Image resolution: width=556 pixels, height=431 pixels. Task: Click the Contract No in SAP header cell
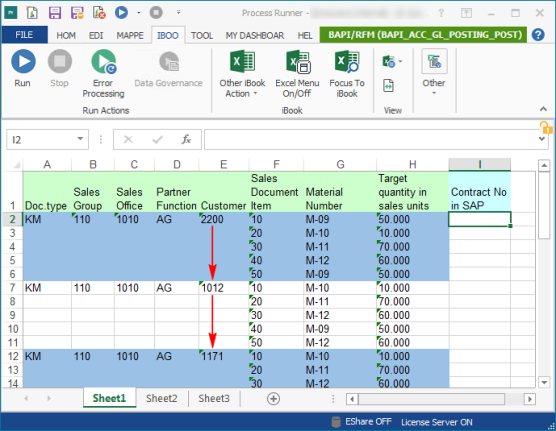479,192
